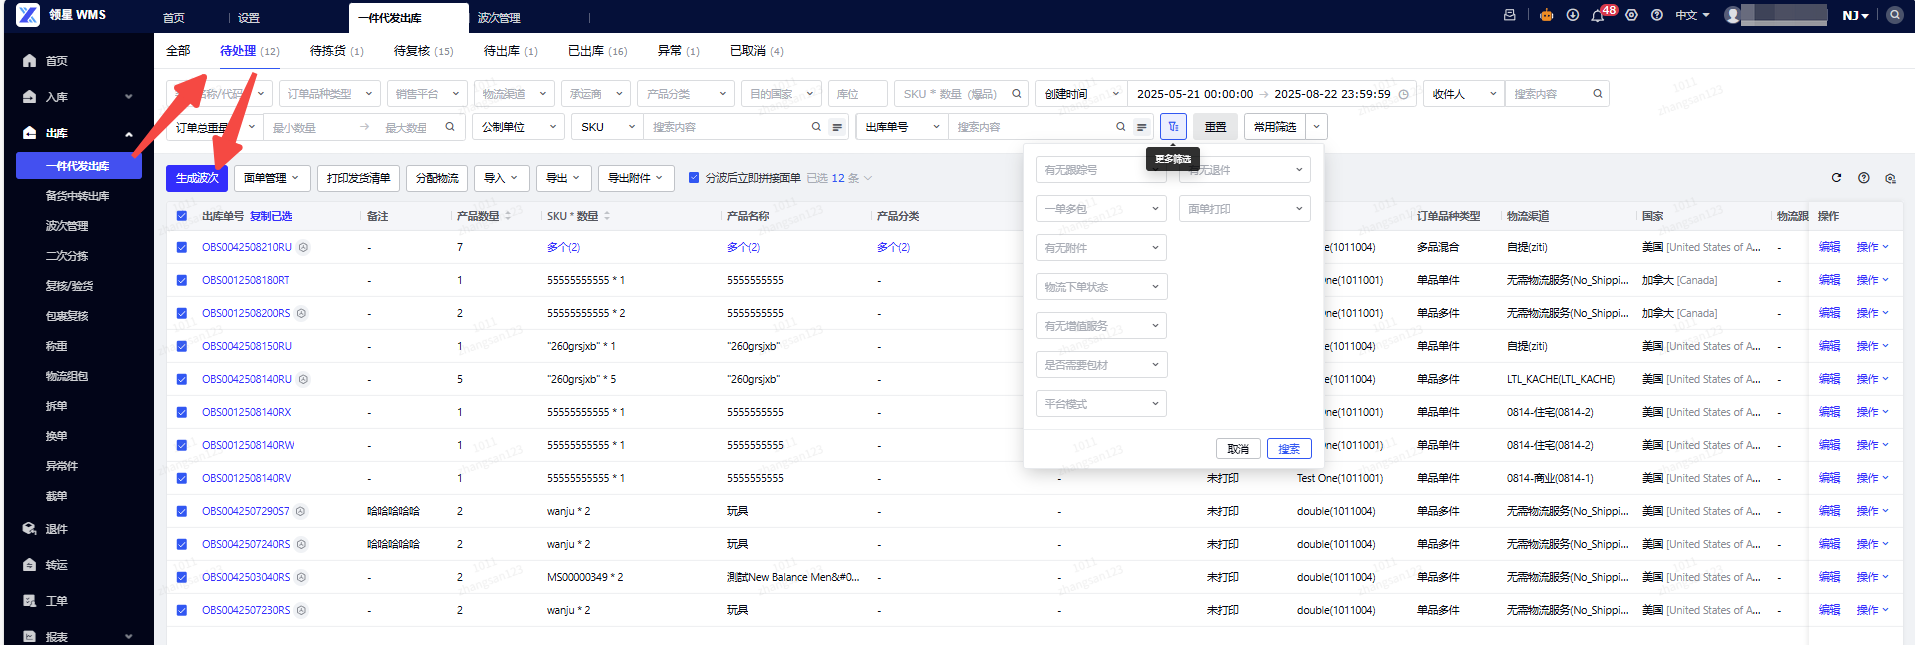Click the 更多筛选 filter funnel icon
The image size is (1915, 645).
point(1173,127)
